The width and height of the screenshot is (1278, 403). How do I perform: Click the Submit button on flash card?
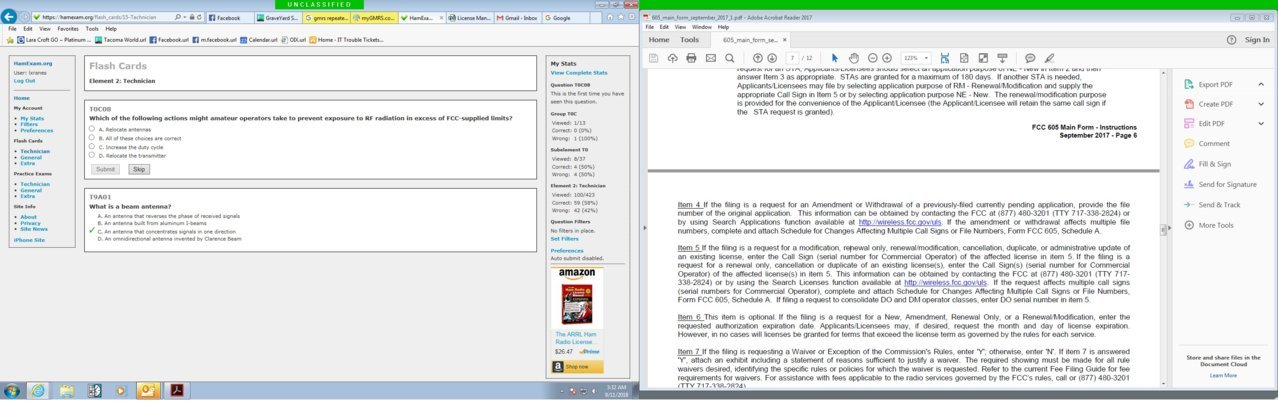click(x=105, y=170)
